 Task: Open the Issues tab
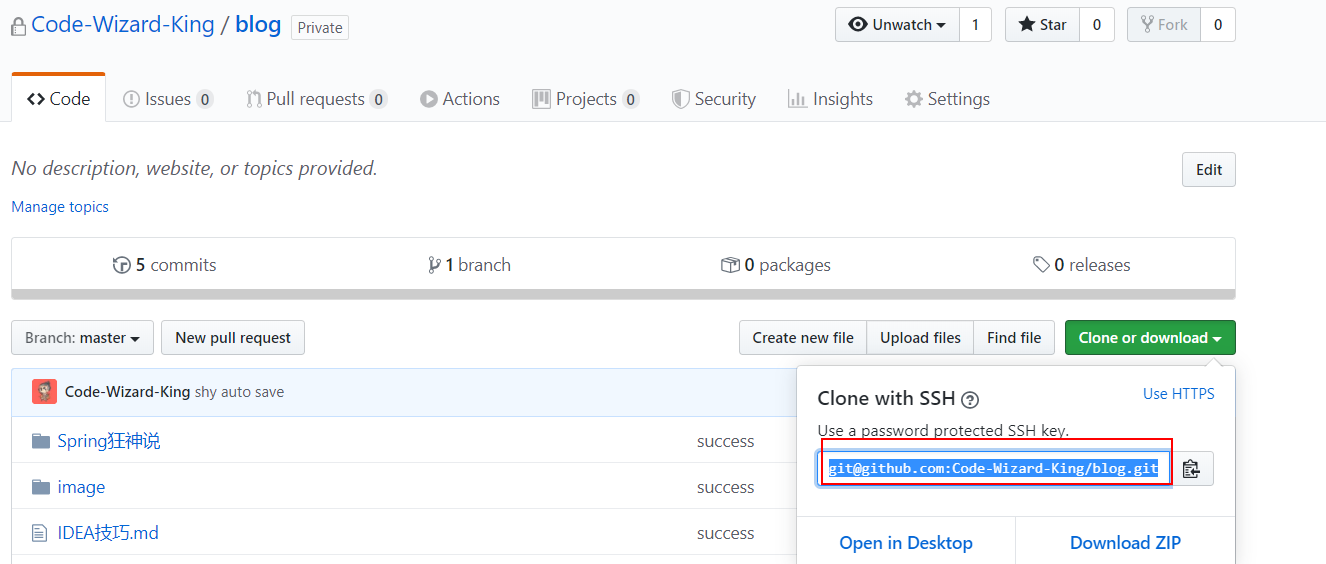168,99
